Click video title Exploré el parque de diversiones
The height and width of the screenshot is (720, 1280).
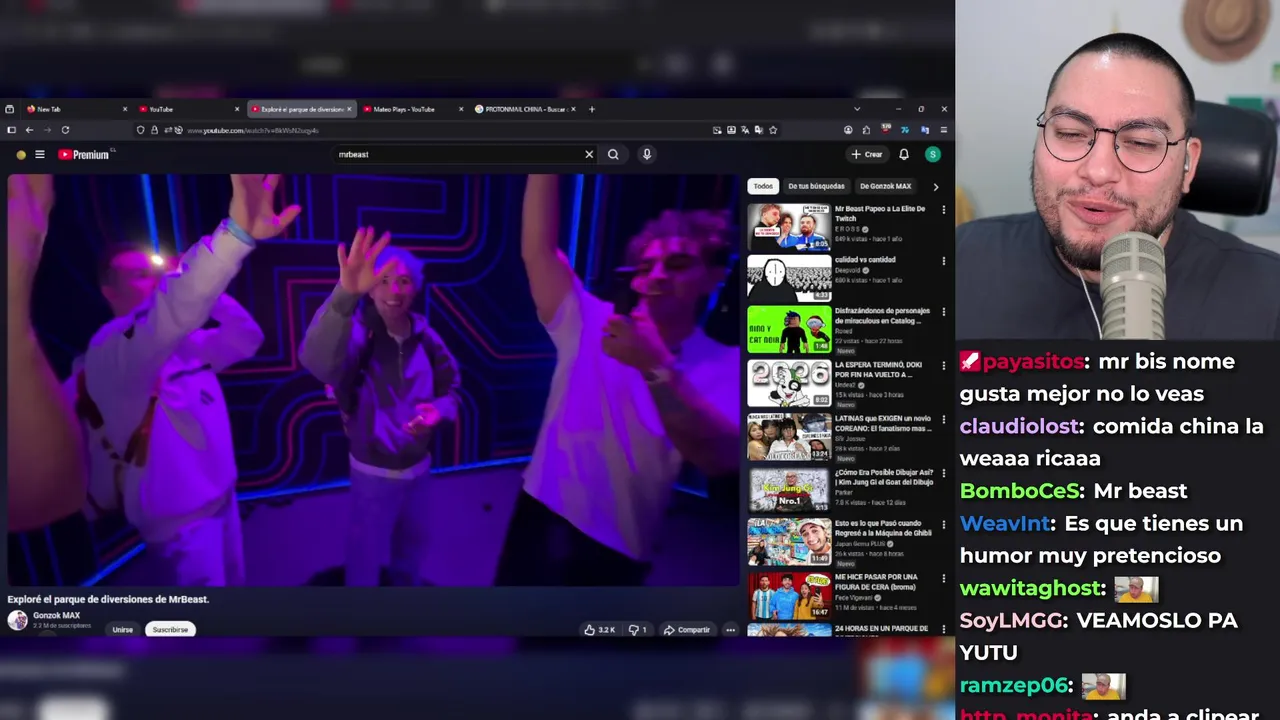[x=108, y=599]
